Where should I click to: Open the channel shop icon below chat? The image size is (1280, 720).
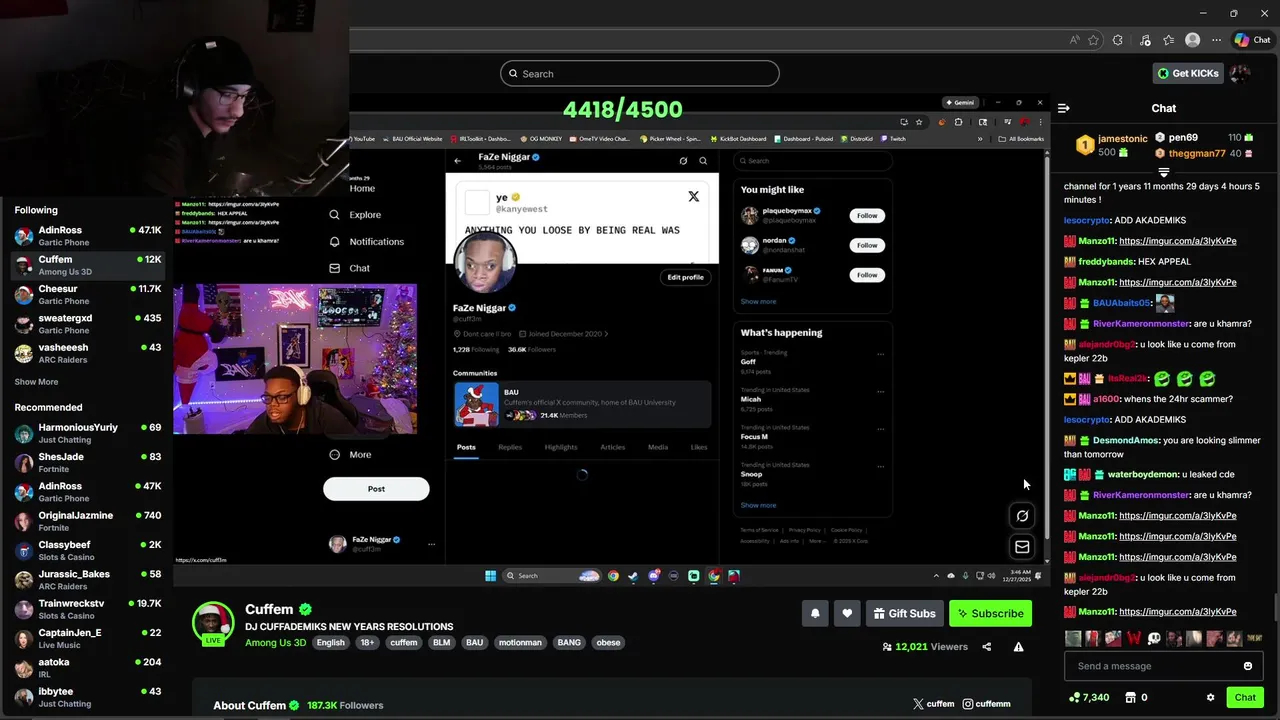[x=1131, y=697]
